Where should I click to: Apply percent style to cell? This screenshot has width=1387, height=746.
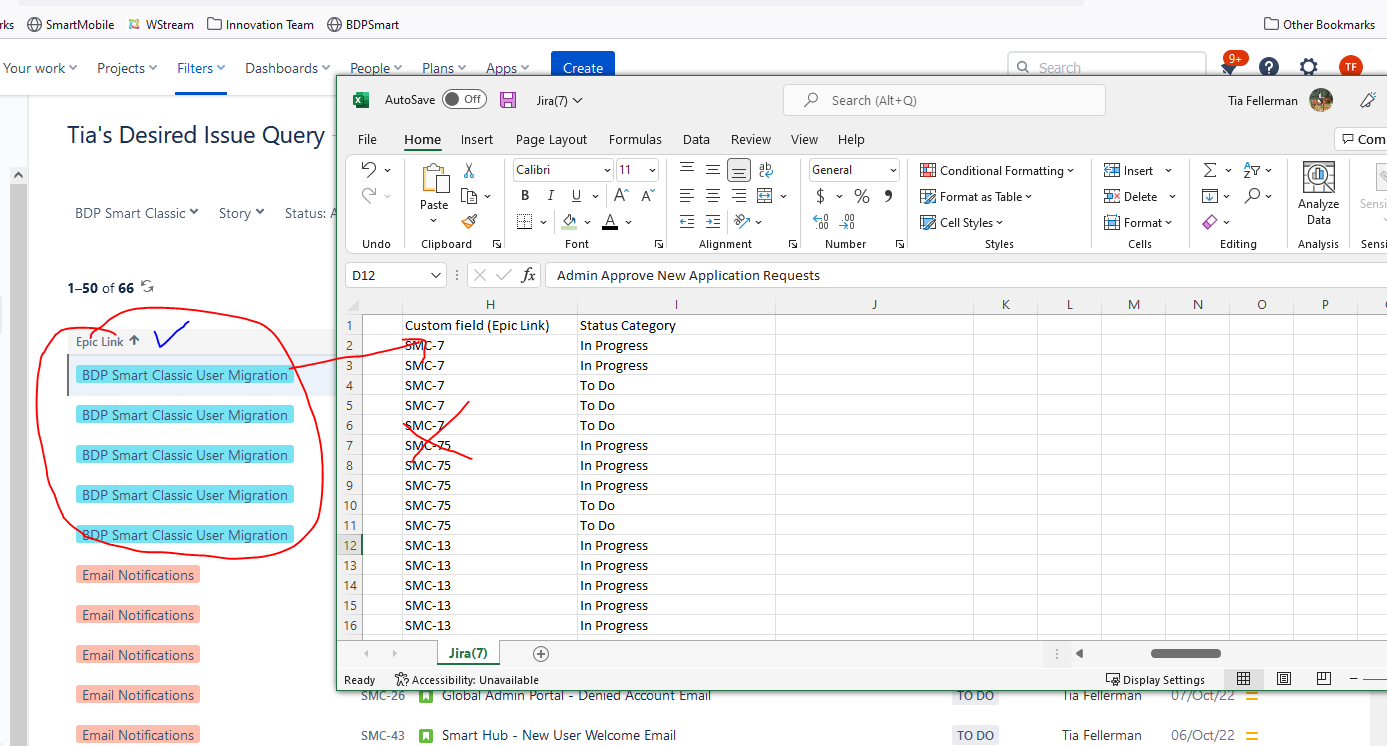[862, 196]
